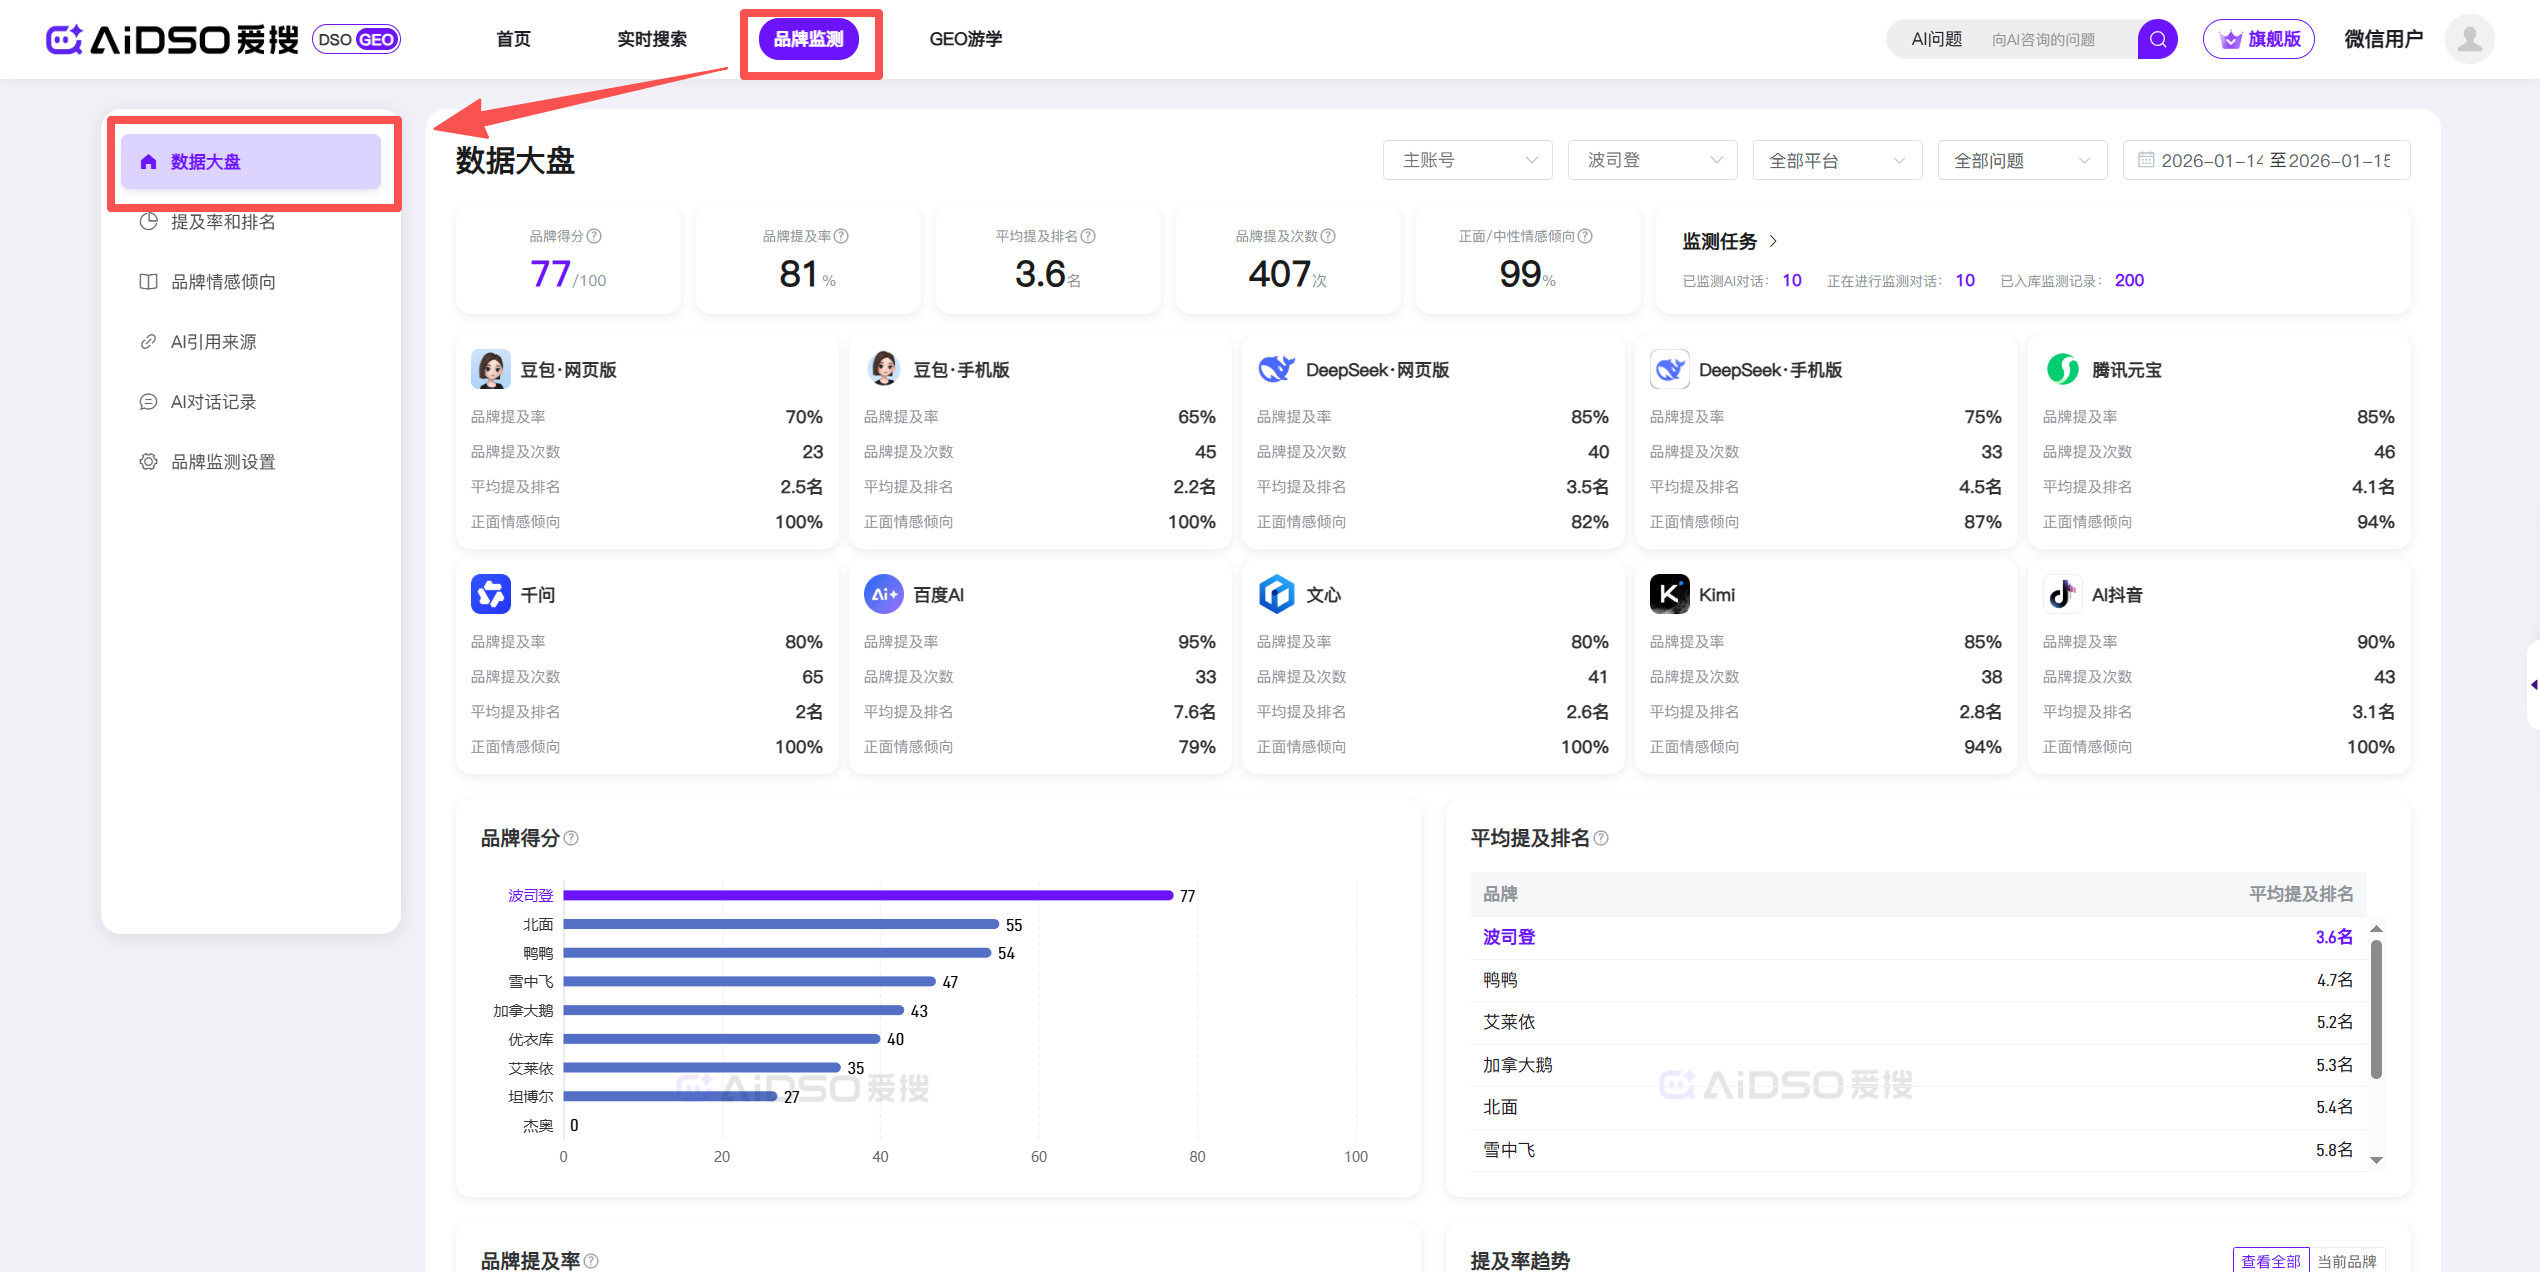The height and width of the screenshot is (1272, 2540).
Task: Open the 全部问题 question filter dropdown
Action: (x=2021, y=160)
